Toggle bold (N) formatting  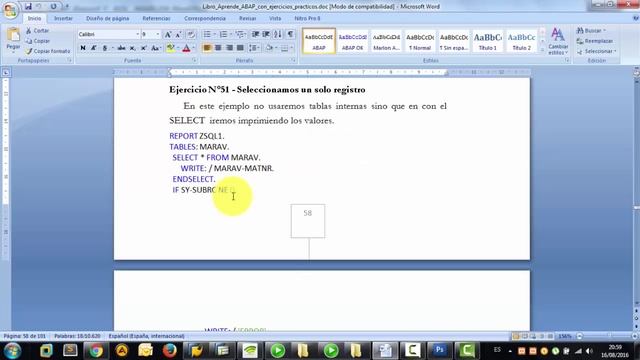click(x=83, y=48)
